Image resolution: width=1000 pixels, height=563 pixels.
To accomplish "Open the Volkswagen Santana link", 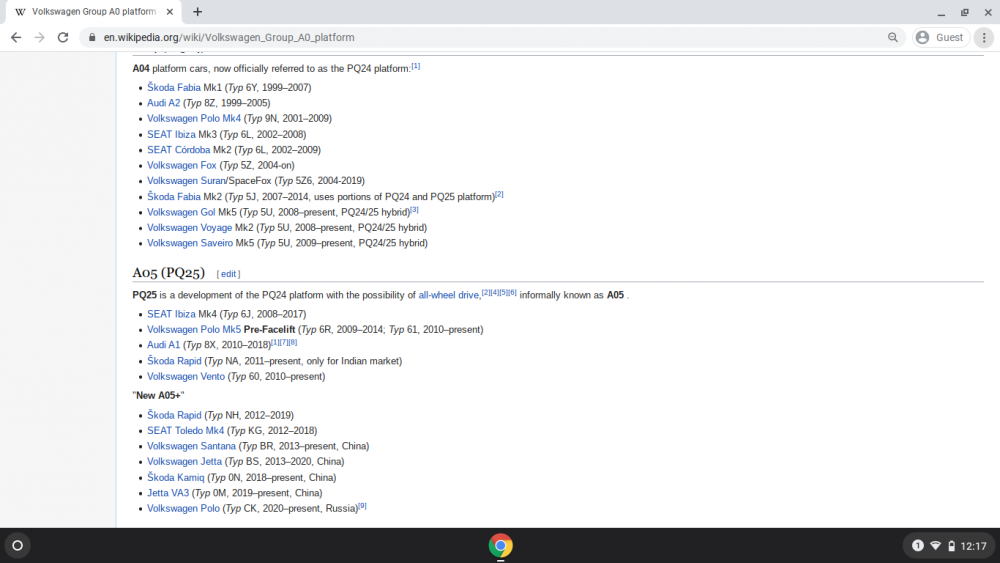I will (x=191, y=446).
